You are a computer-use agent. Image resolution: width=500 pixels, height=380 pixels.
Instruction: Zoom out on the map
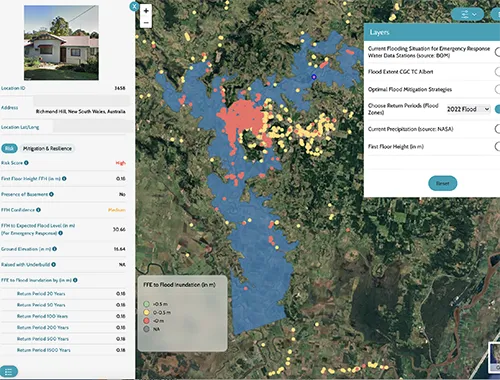[146, 22]
